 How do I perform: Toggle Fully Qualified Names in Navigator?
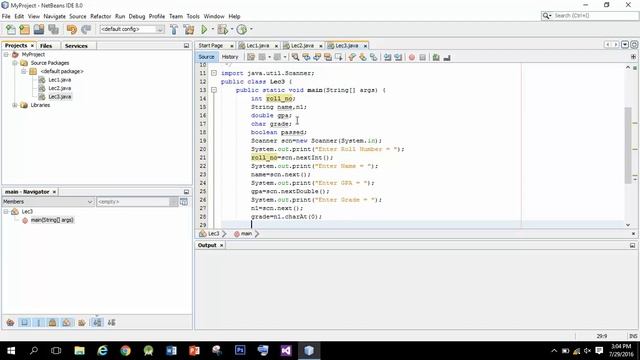[x=82, y=322]
